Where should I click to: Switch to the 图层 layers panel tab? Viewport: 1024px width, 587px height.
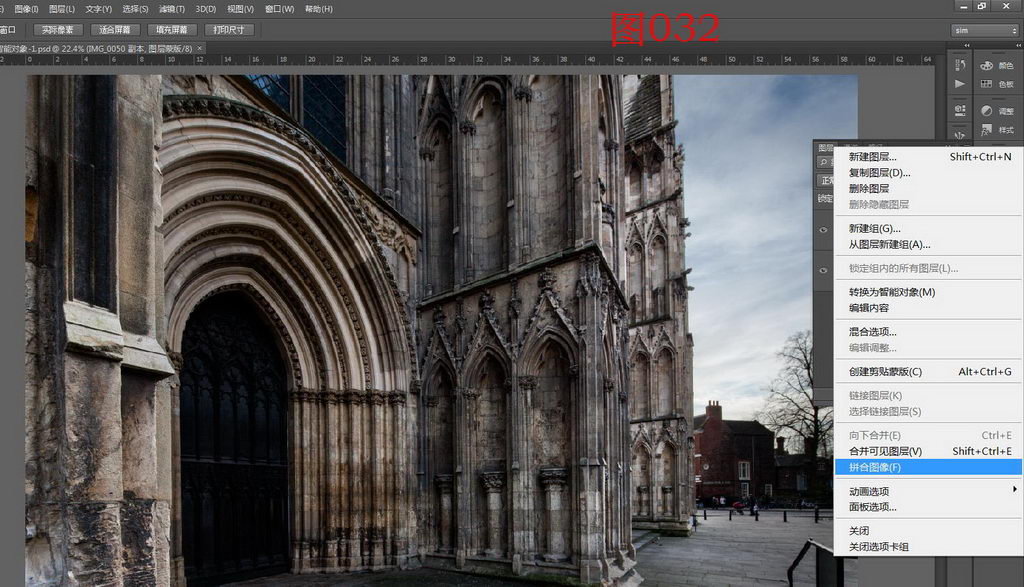(x=826, y=148)
